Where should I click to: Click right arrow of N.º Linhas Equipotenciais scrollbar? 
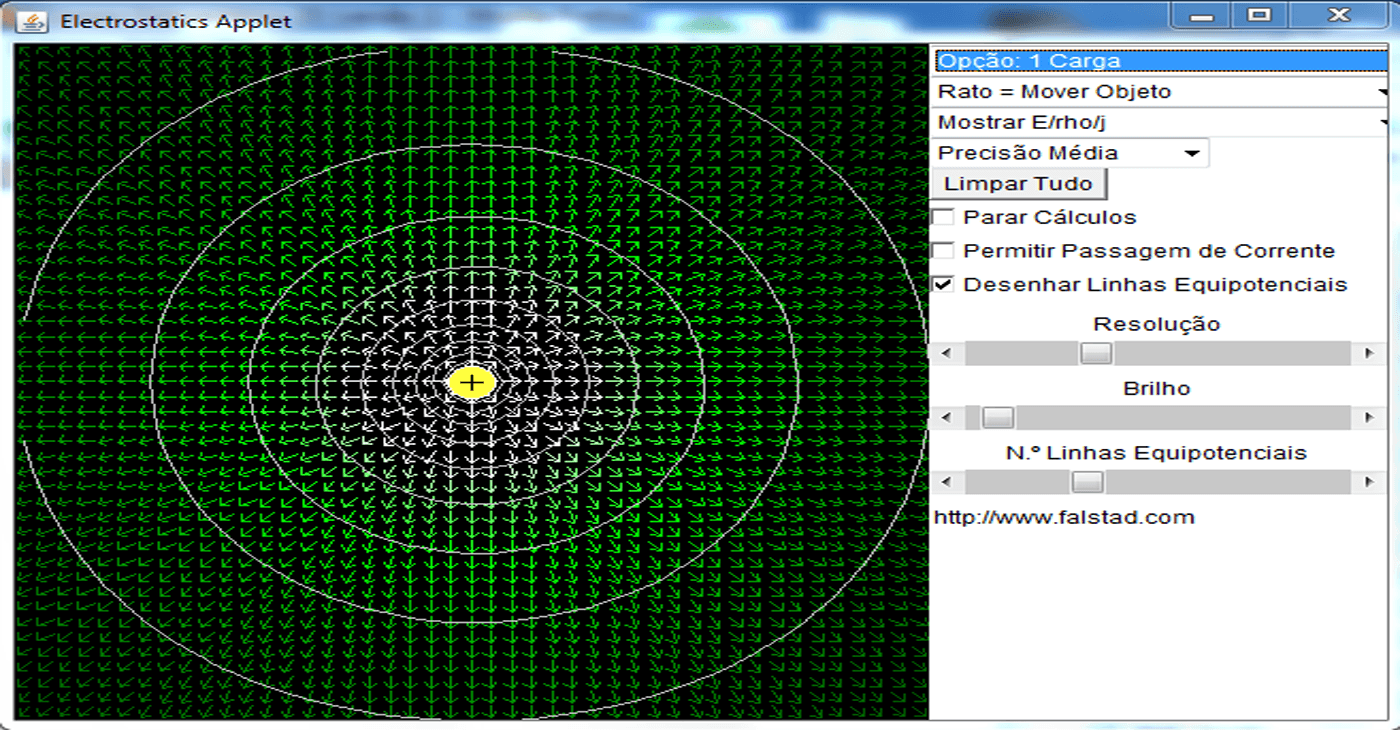click(x=1369, y=482)
